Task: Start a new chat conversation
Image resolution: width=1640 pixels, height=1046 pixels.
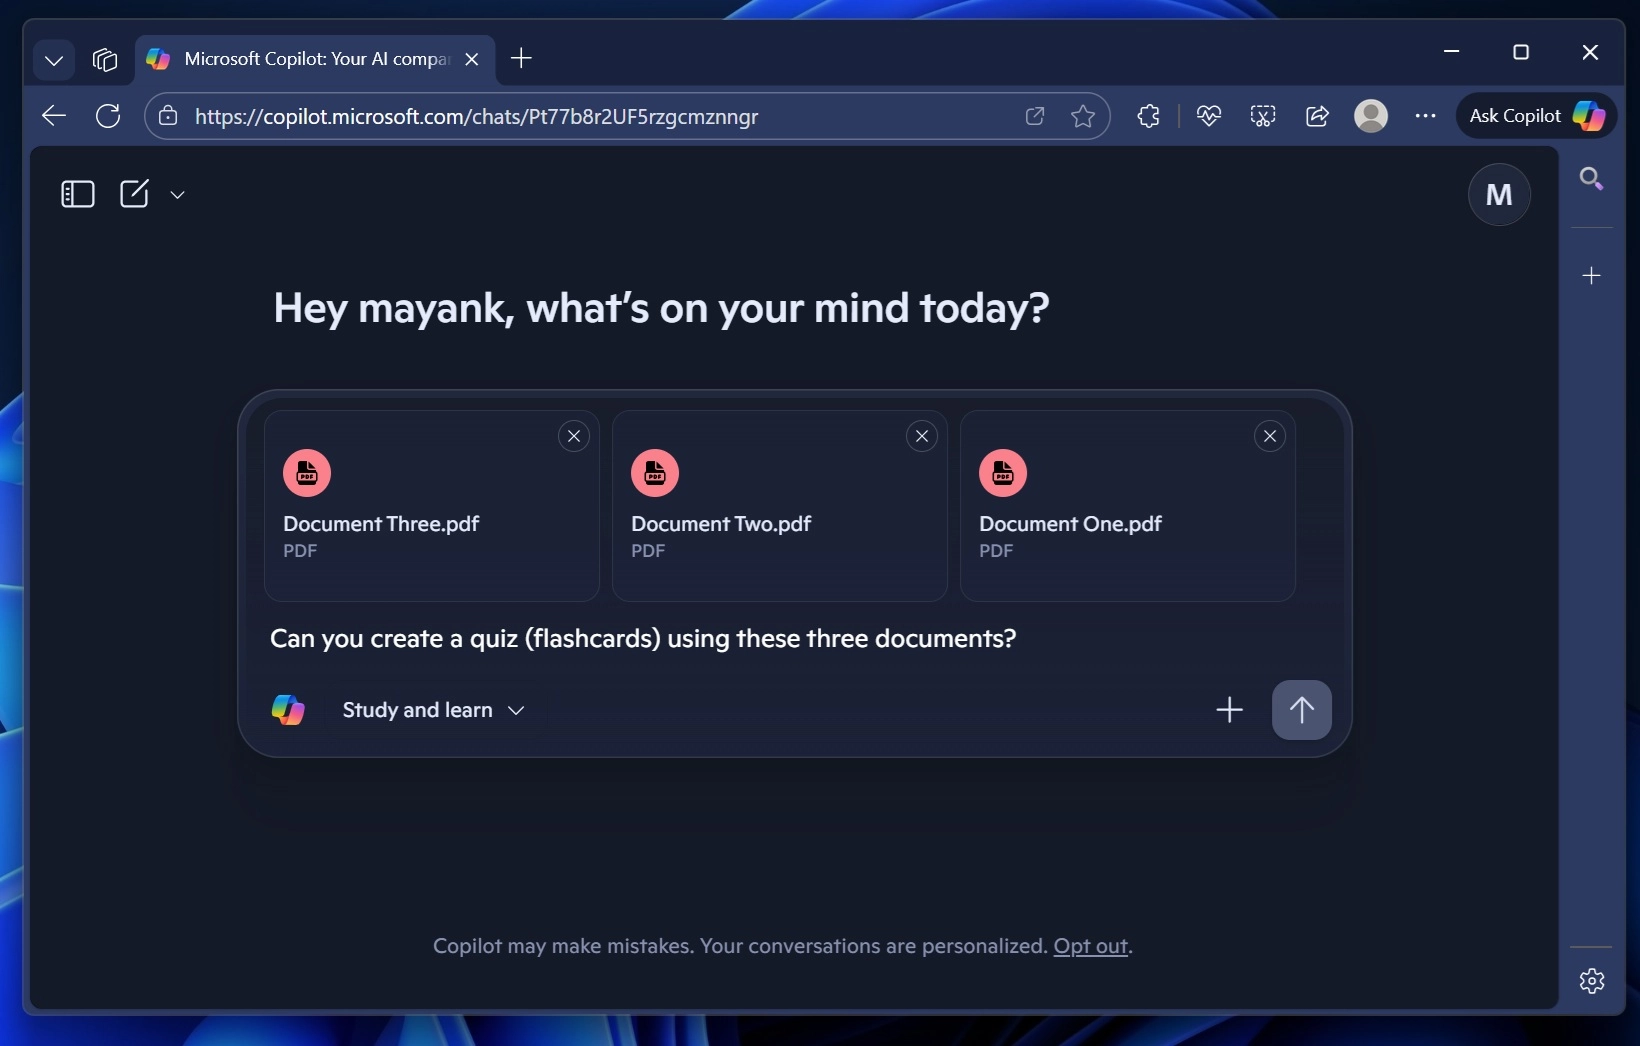Action: (x=135, y=194)
